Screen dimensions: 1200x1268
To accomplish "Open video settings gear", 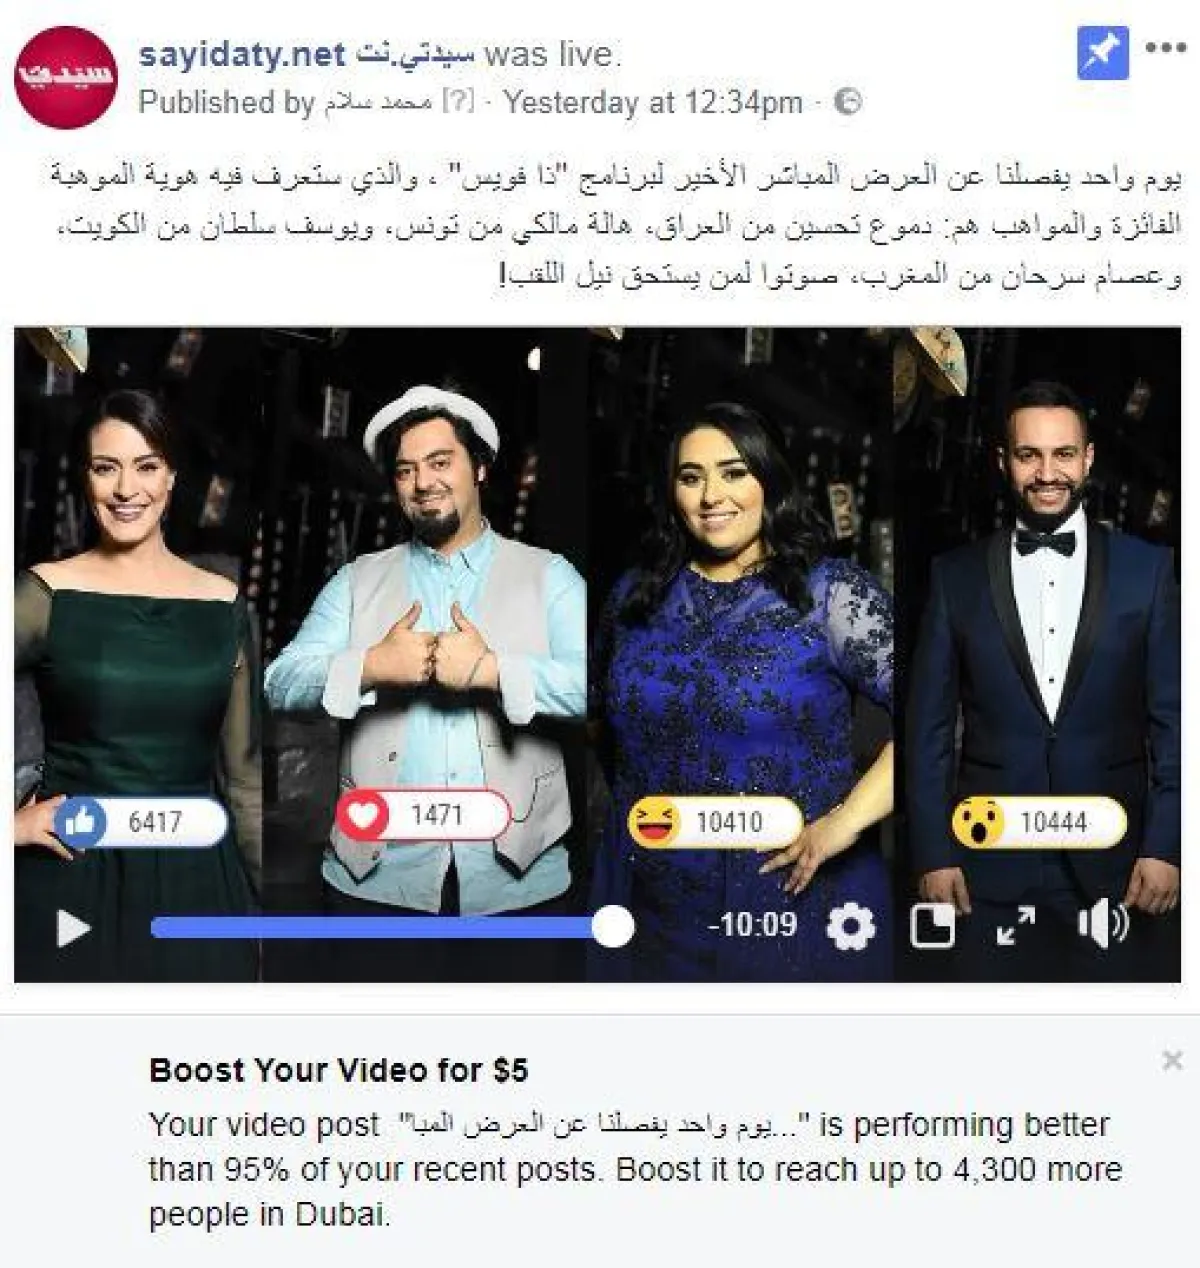I will click(851, 926).
